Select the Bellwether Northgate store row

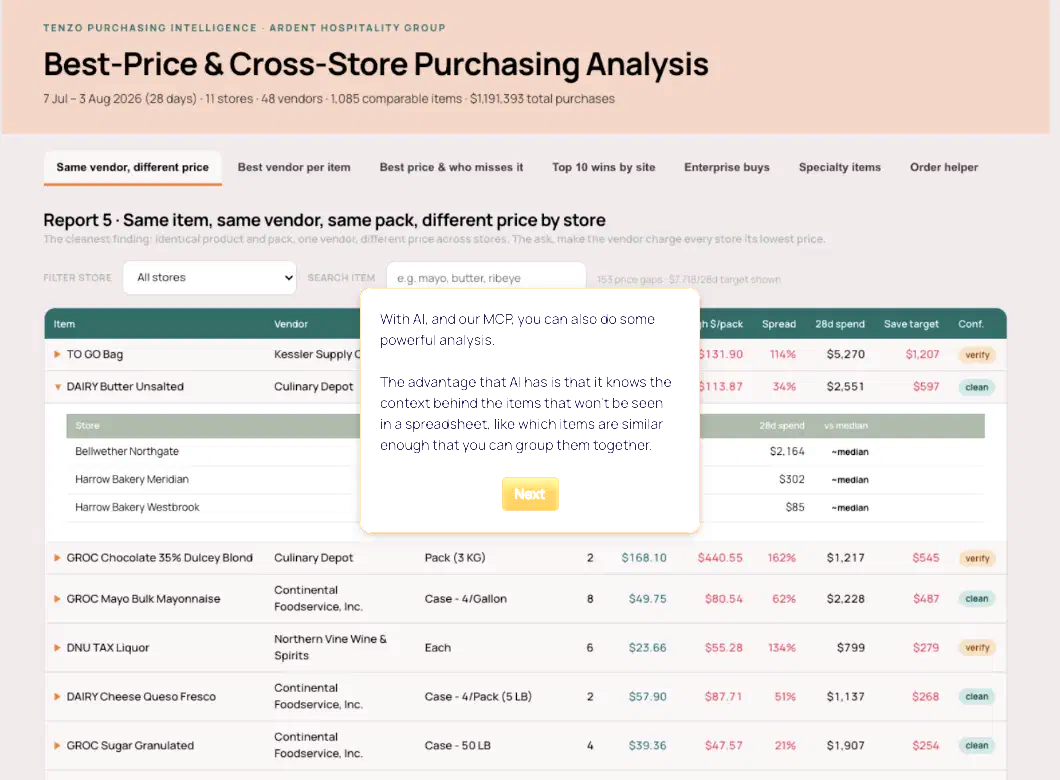[525, 452]
